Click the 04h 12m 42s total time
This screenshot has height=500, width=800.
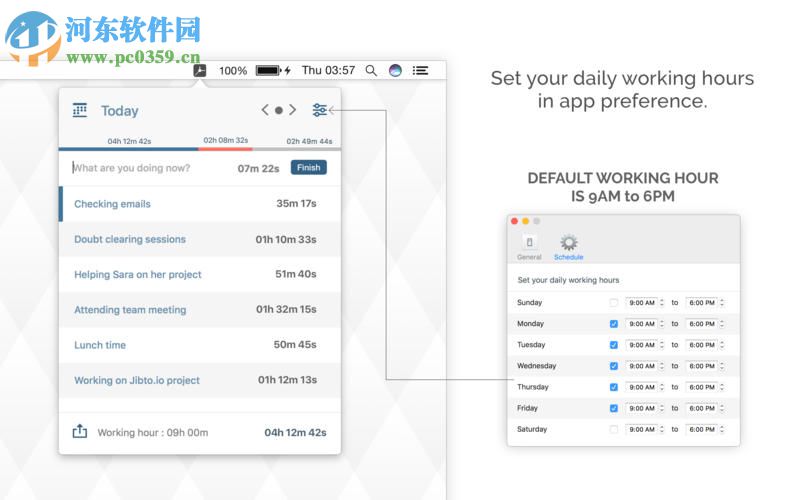[x=295, y=432]
